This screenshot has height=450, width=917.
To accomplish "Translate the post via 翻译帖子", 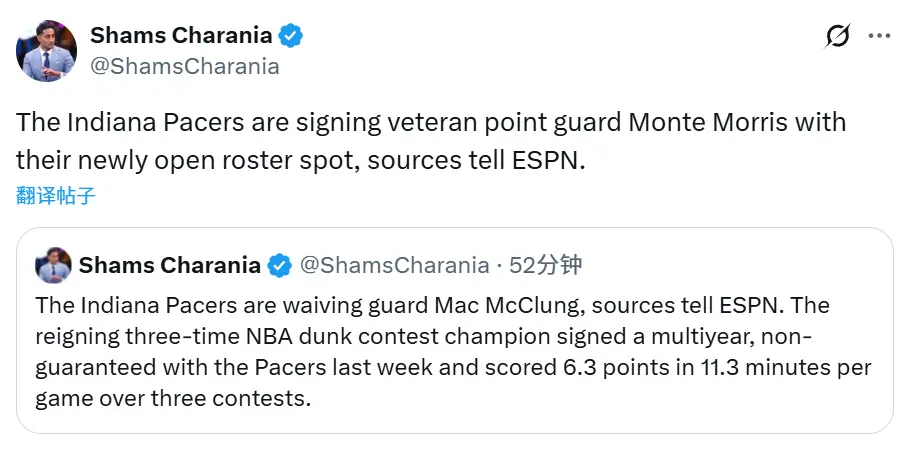I will pos(56,196).
